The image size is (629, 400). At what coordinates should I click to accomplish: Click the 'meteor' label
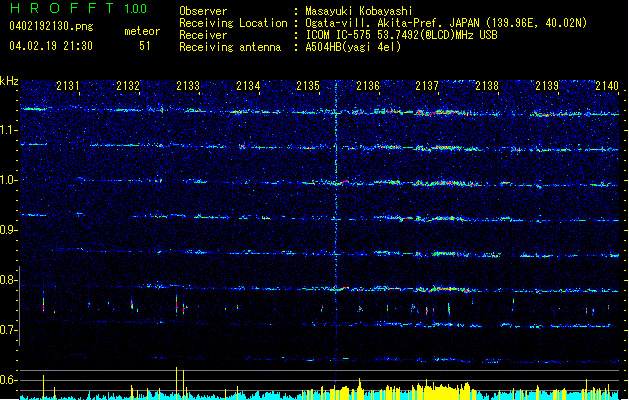[142, 31]
